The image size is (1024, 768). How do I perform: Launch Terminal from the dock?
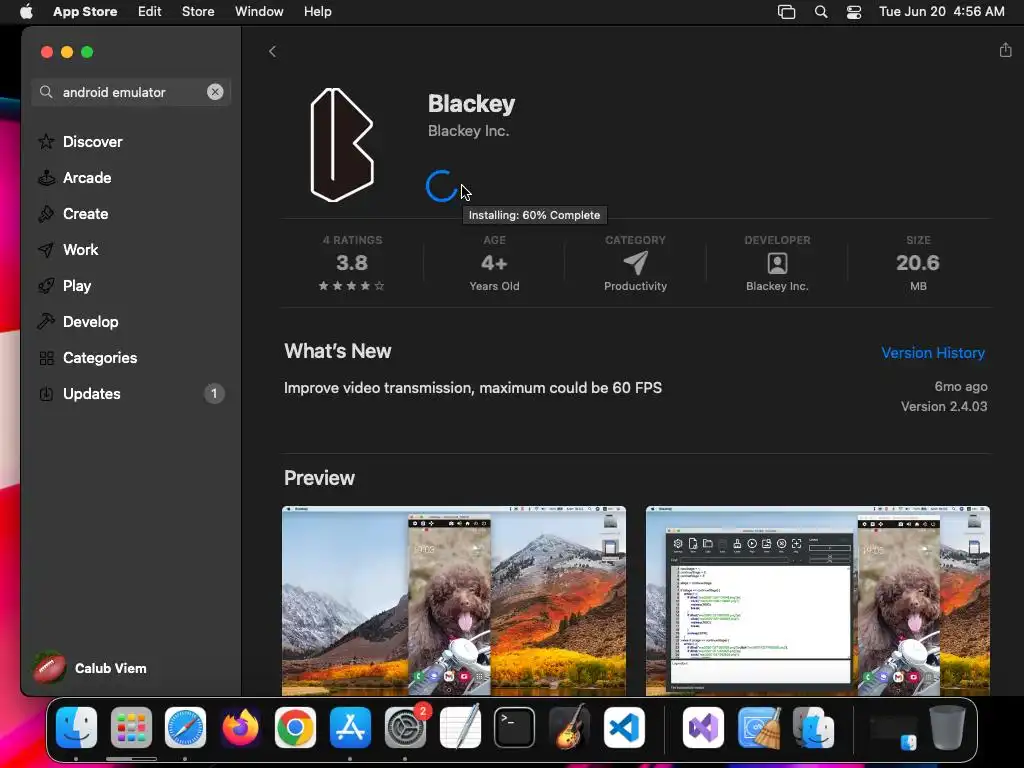[515, 728]
